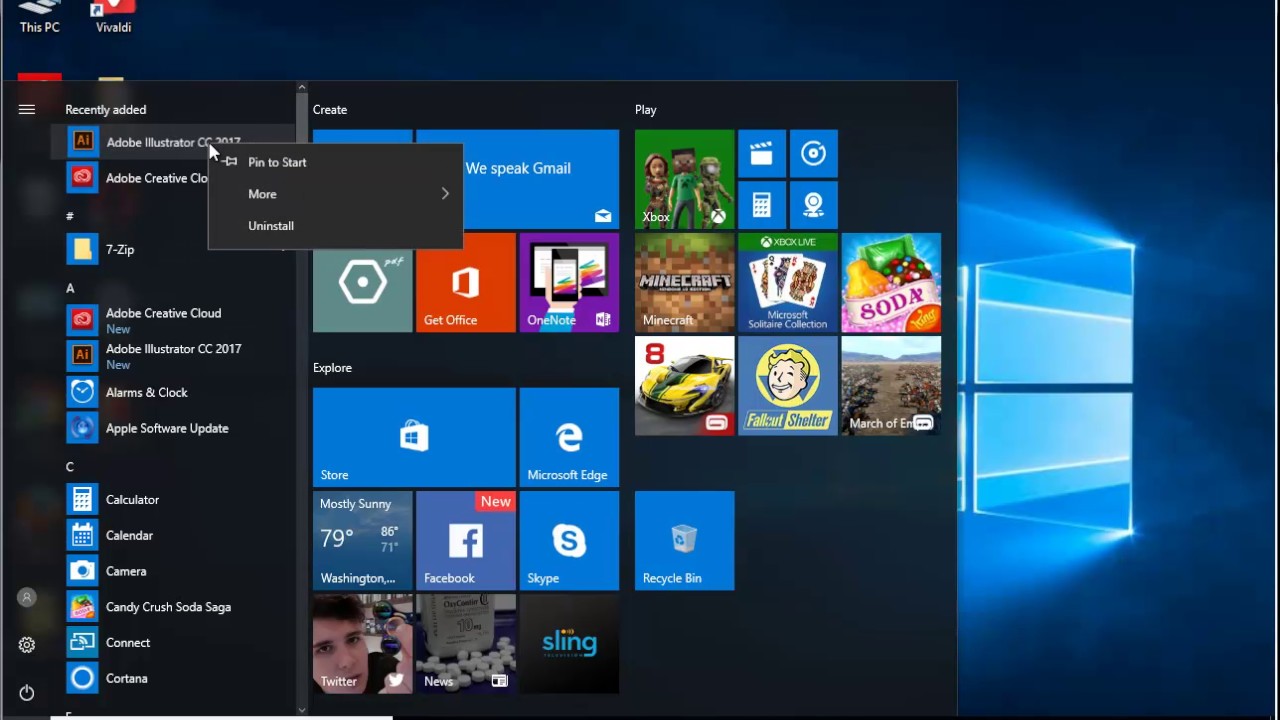Open the Sling tile
Viewport: 1280px width, 720px height.
(x=569, y=644)
